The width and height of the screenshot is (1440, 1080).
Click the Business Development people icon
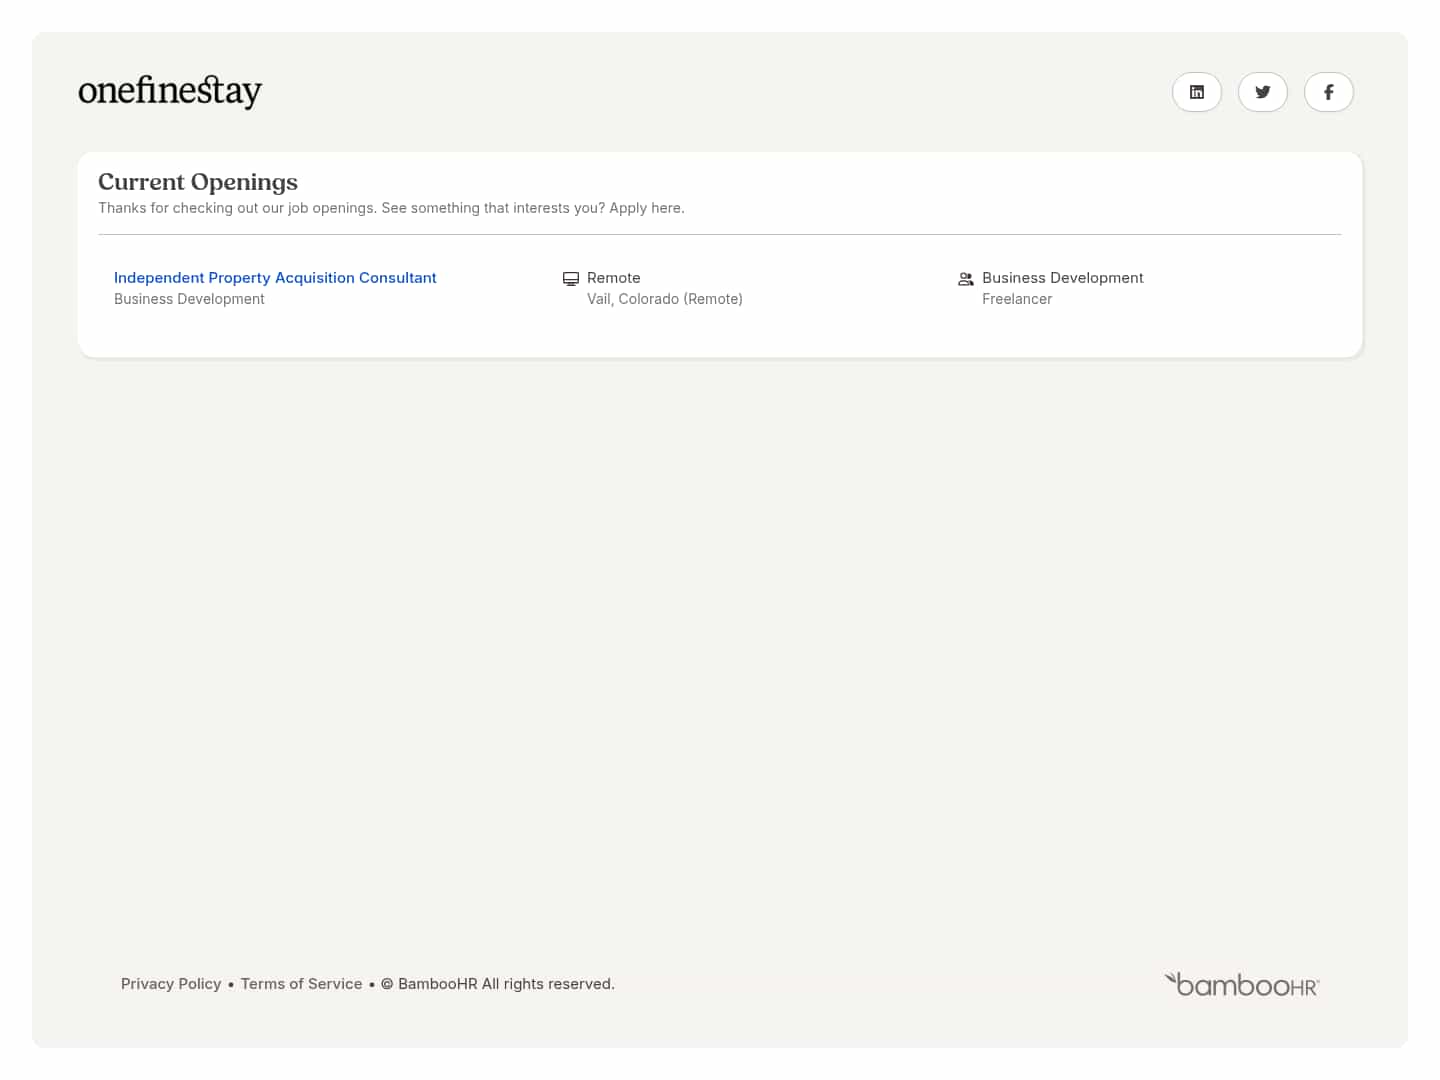[966, 279]
